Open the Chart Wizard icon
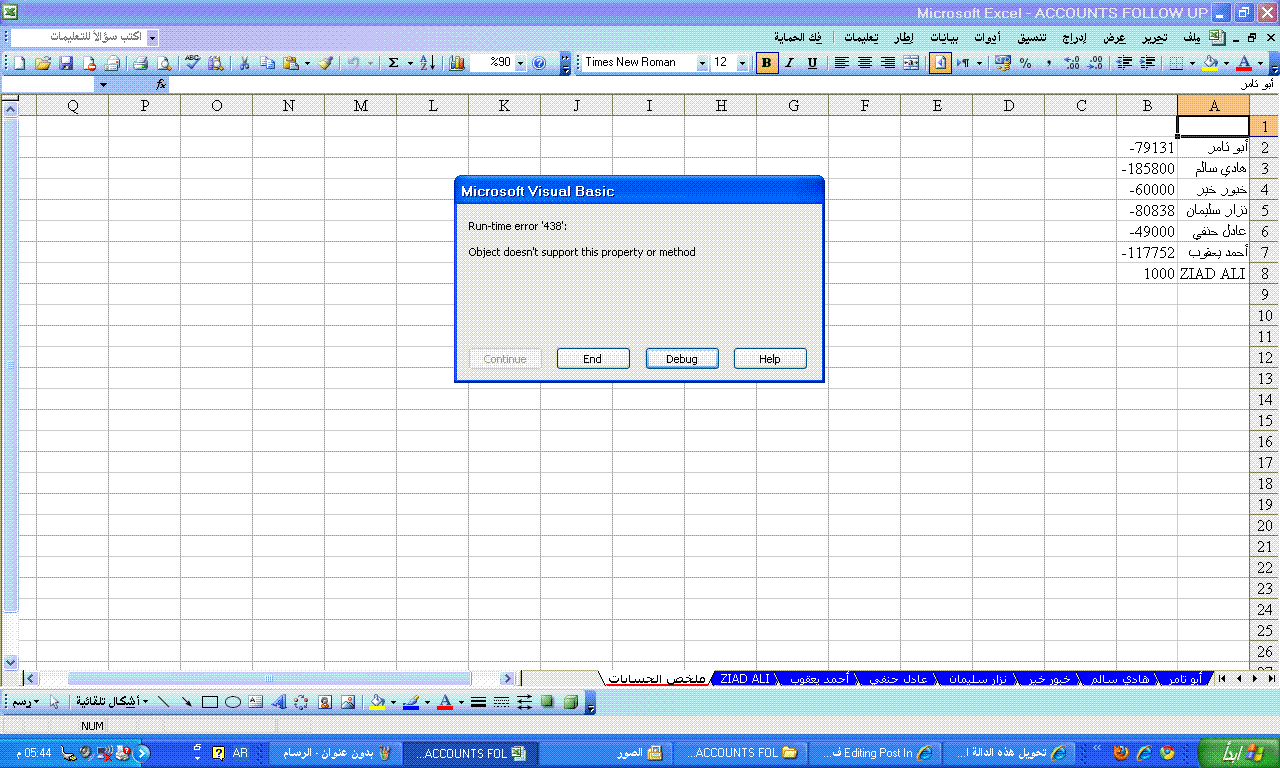Image resolution: width=1280 pixels, height=768 pixels. point(457,62)
